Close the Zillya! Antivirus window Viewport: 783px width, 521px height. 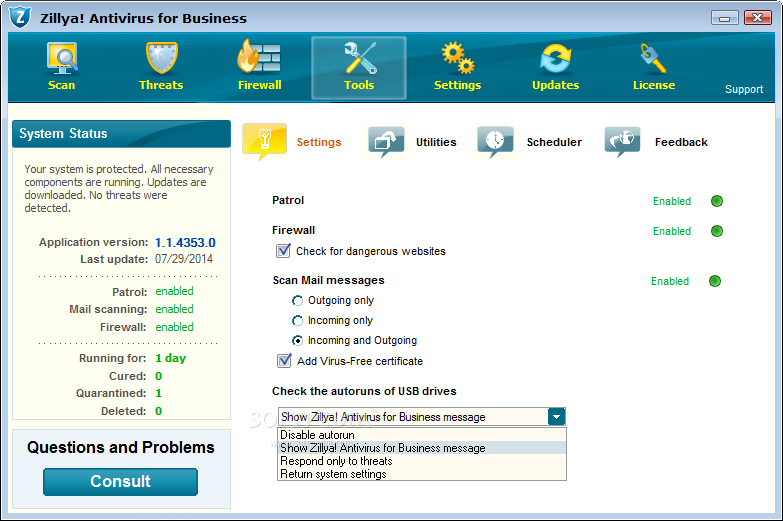tap(758, 18)
